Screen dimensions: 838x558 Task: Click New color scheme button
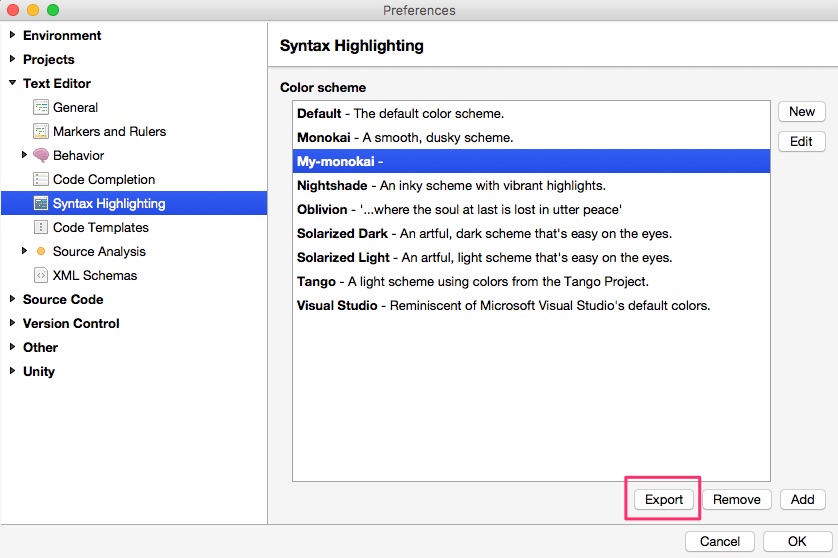(802, 112)
